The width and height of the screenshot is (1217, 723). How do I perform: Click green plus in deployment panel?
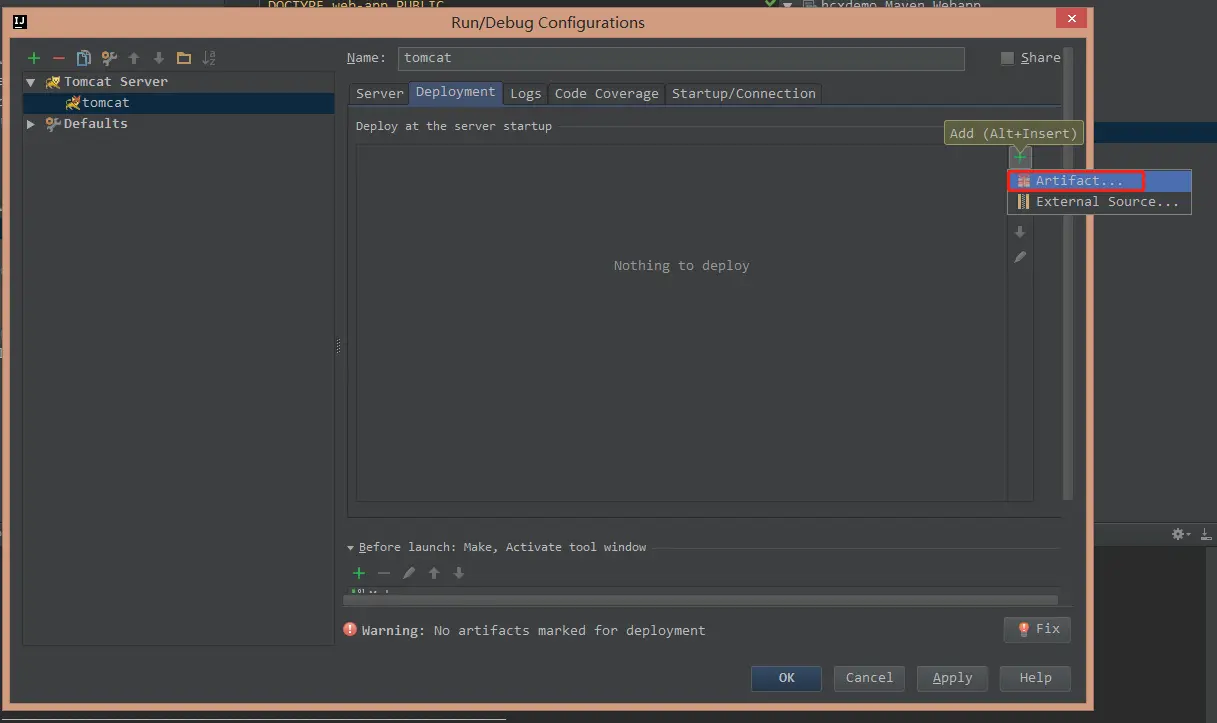point(1019,156)
